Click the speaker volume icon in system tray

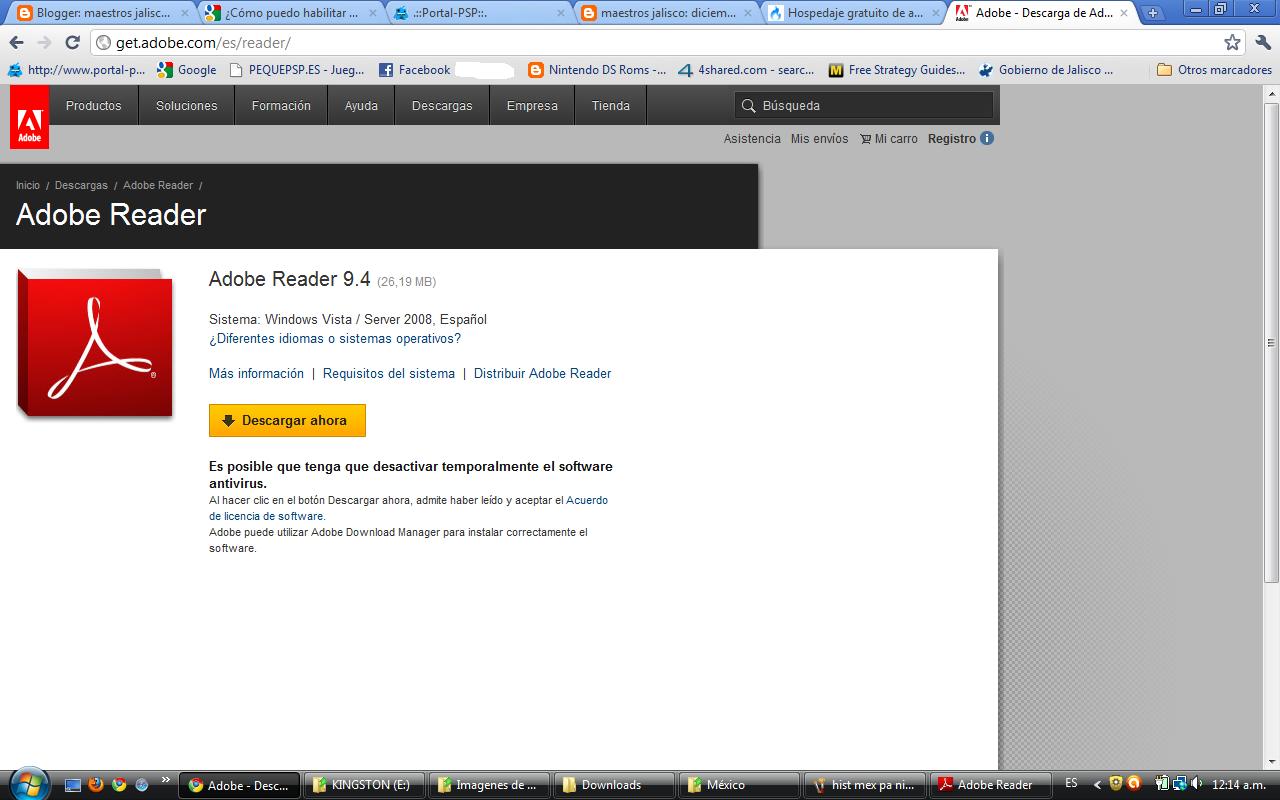tap(1197, 785)
